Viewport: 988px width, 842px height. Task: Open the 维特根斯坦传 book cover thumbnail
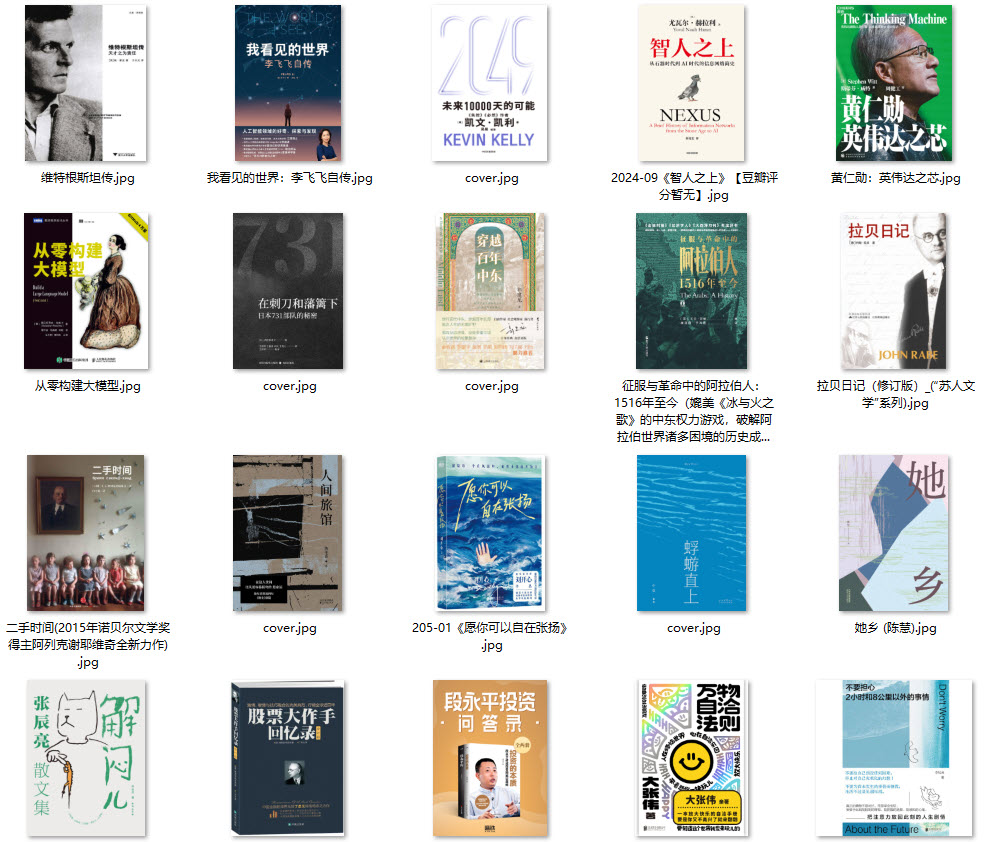click(85, 83)
